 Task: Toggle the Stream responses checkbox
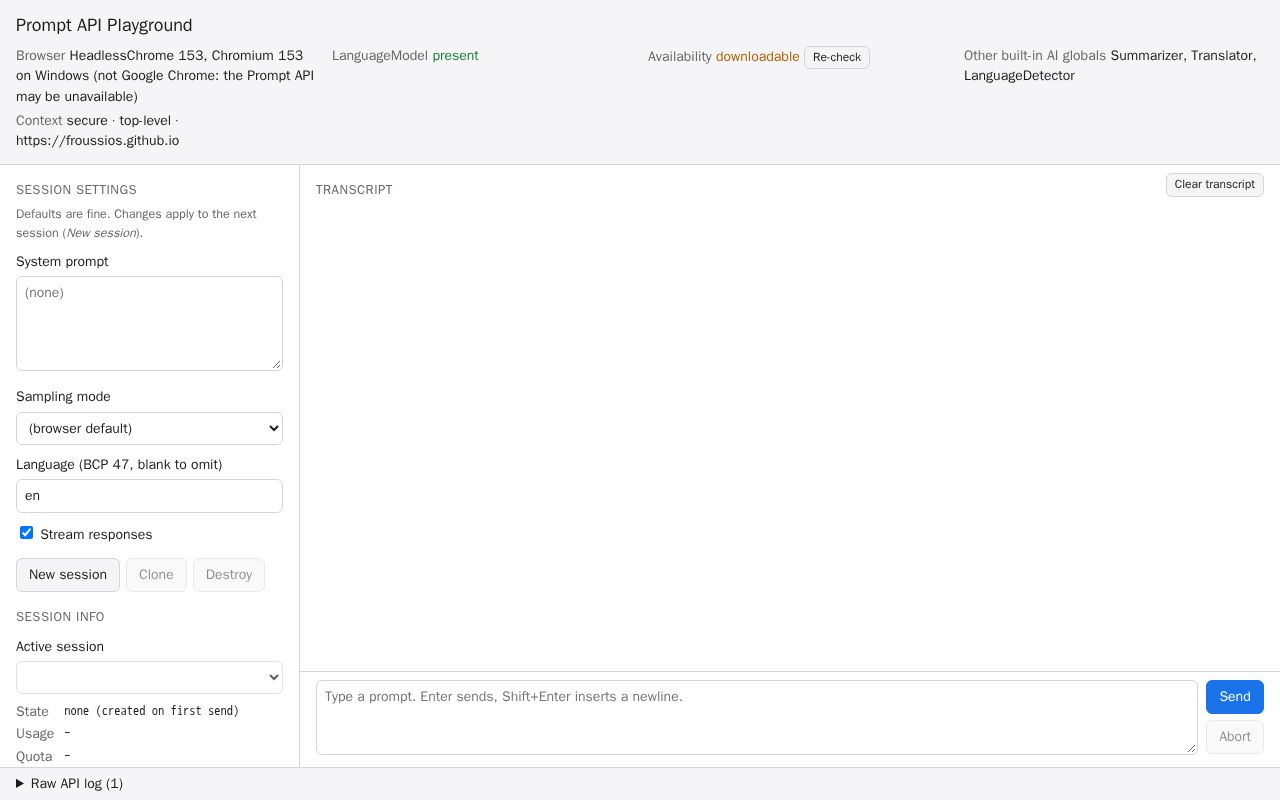[x=27, y=533]
